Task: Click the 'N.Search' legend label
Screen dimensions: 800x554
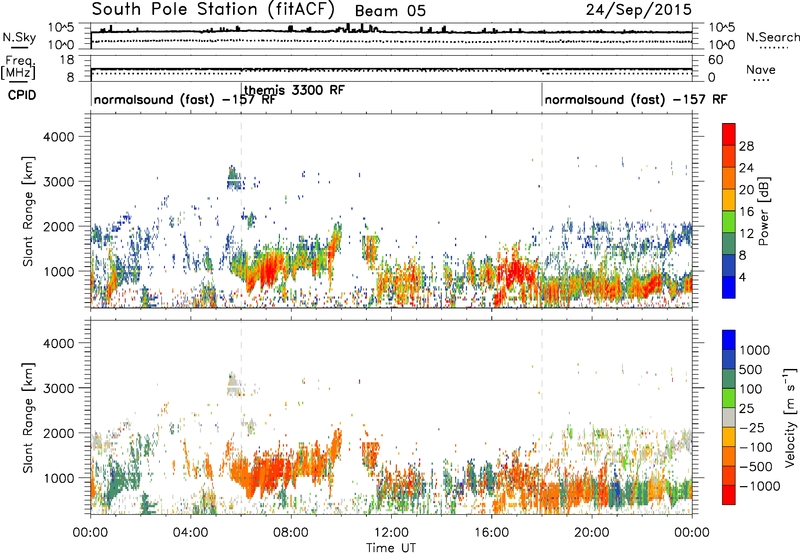Action: pos(772,37)
